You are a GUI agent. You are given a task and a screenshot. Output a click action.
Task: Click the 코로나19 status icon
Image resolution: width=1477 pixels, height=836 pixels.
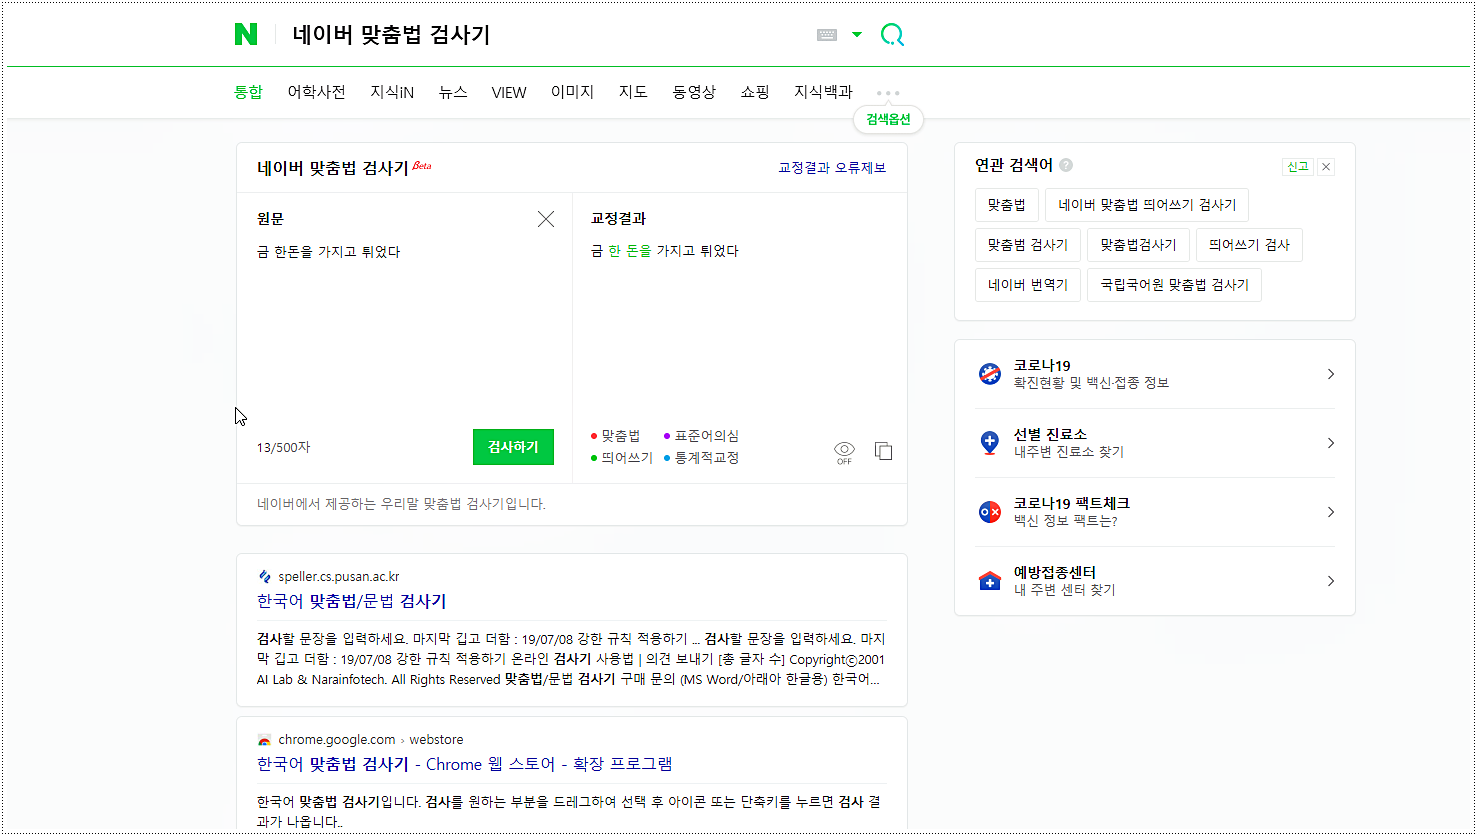(x=990, y=374)
